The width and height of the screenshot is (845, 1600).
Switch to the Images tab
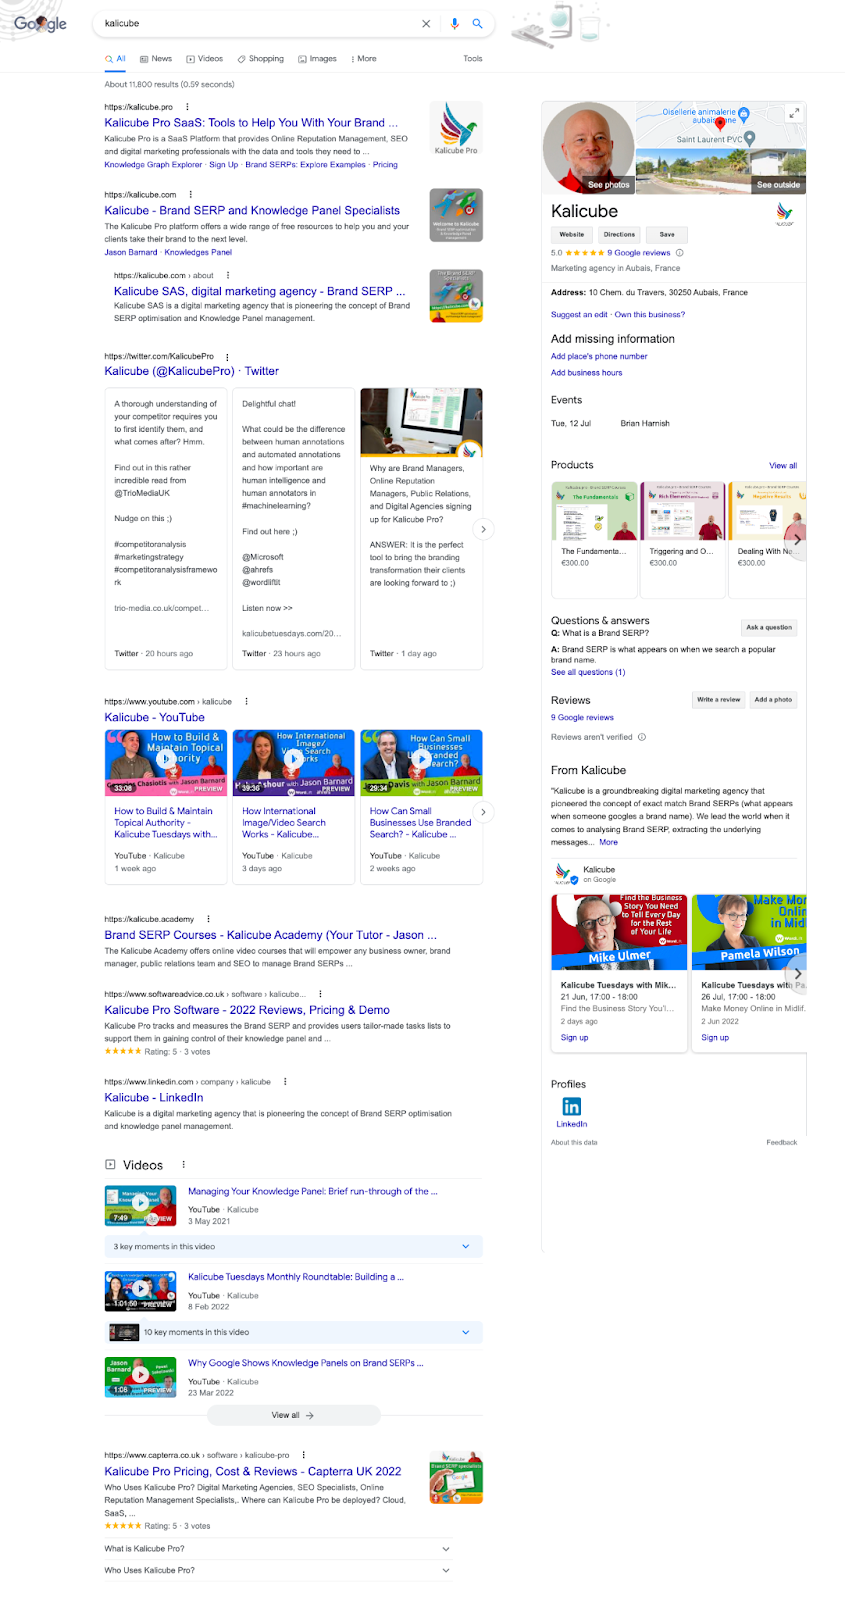[317, 59]
